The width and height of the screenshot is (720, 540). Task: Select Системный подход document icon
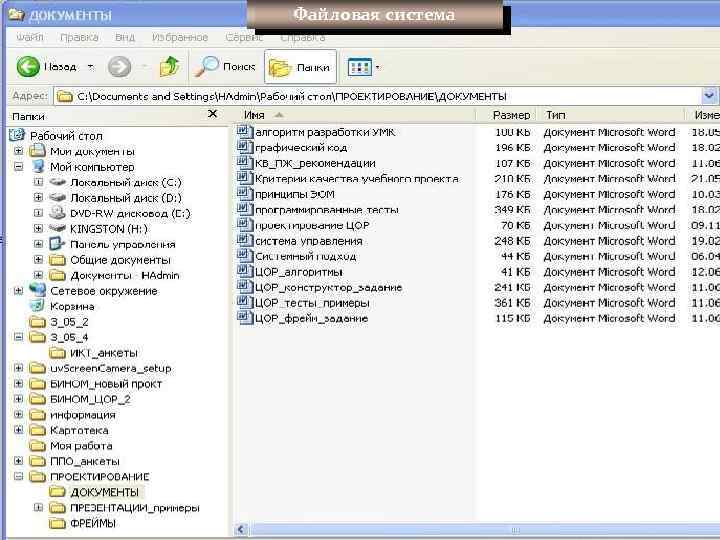245,256
